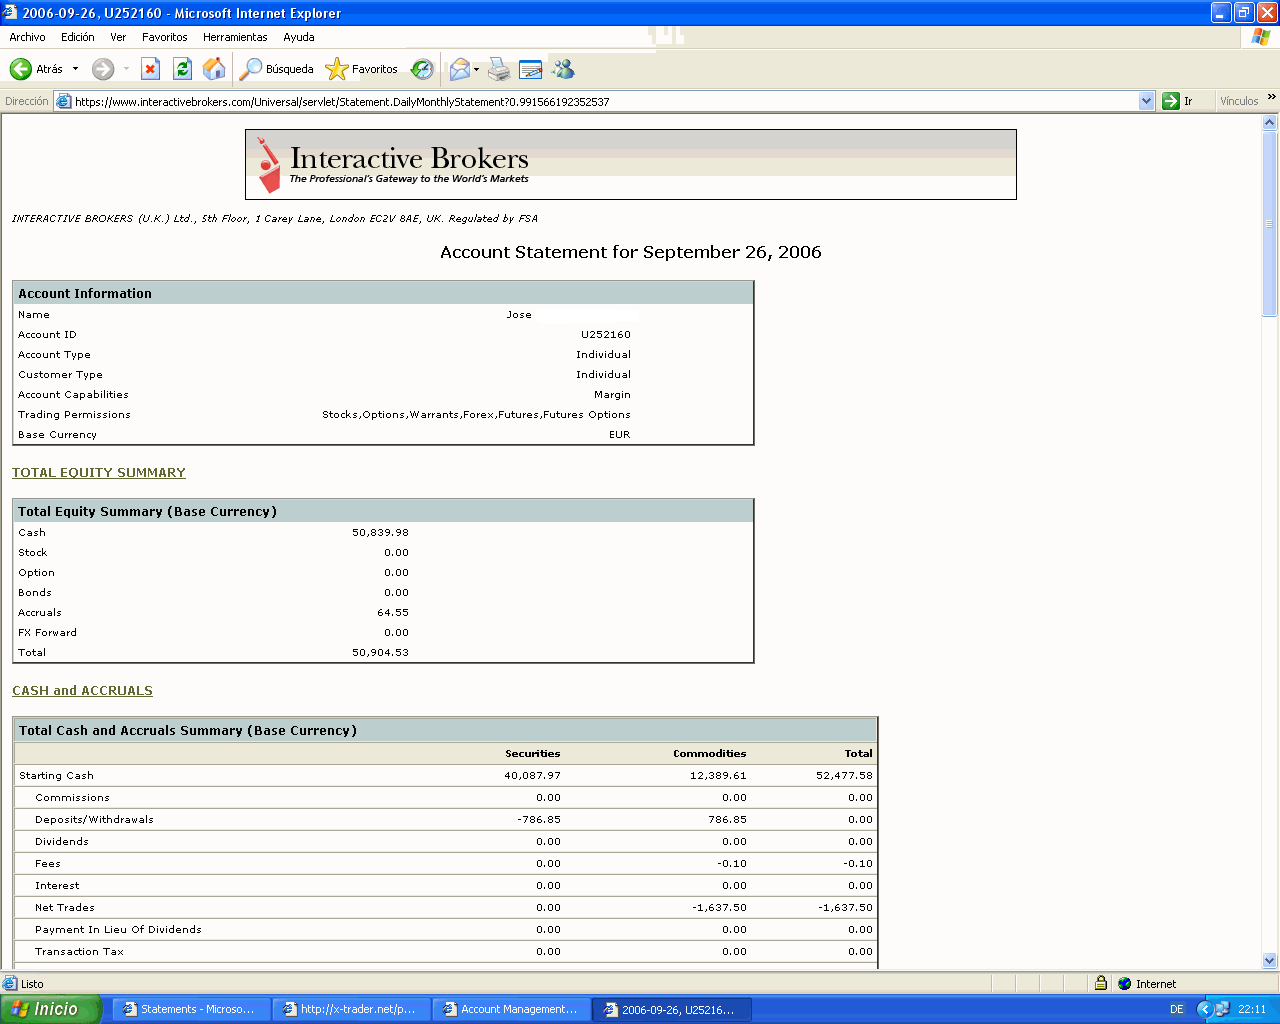Image resolution: width=1280 pixels, height=1024 pixels.
Task: Click the Starting Cash securities value 40,087.97
Action: click(x=532, y=776)
